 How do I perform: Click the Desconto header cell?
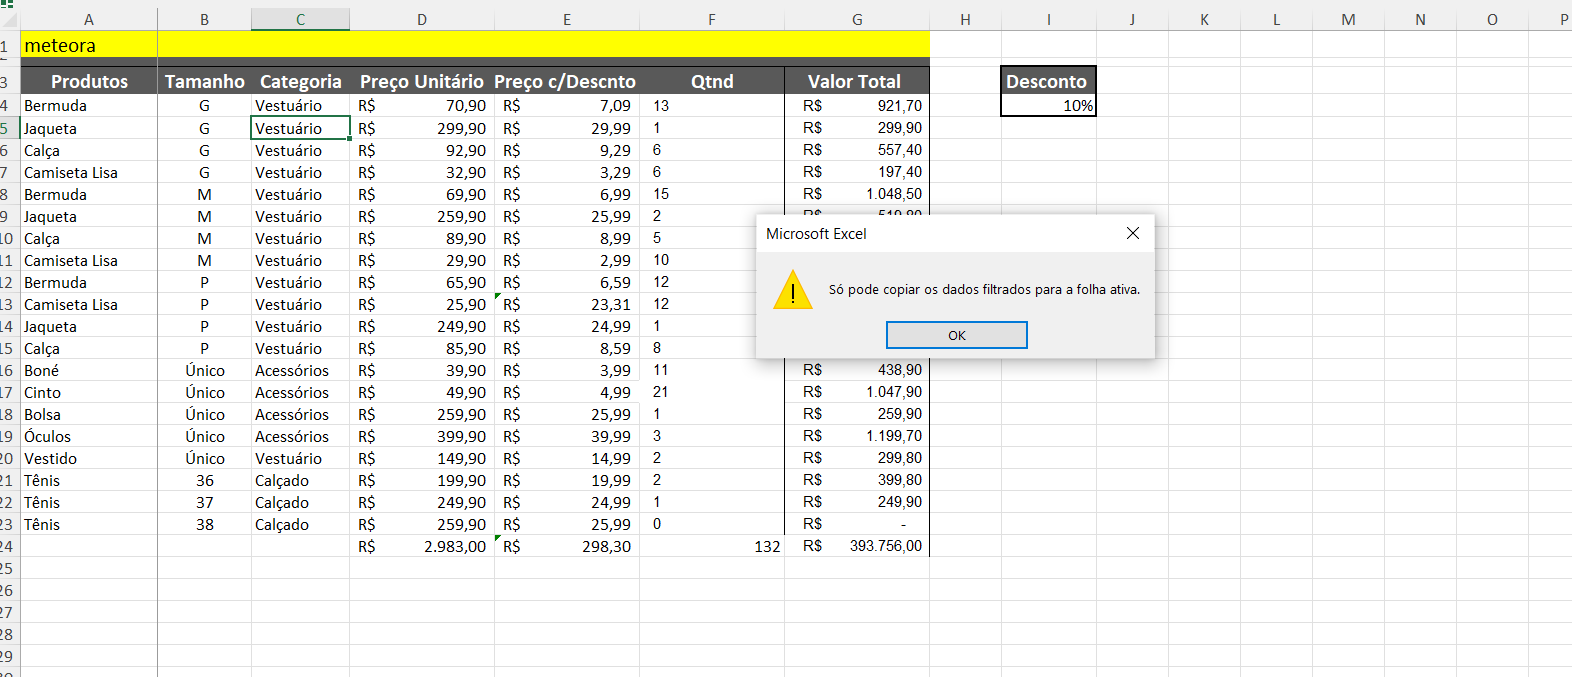coord(1047,81)
